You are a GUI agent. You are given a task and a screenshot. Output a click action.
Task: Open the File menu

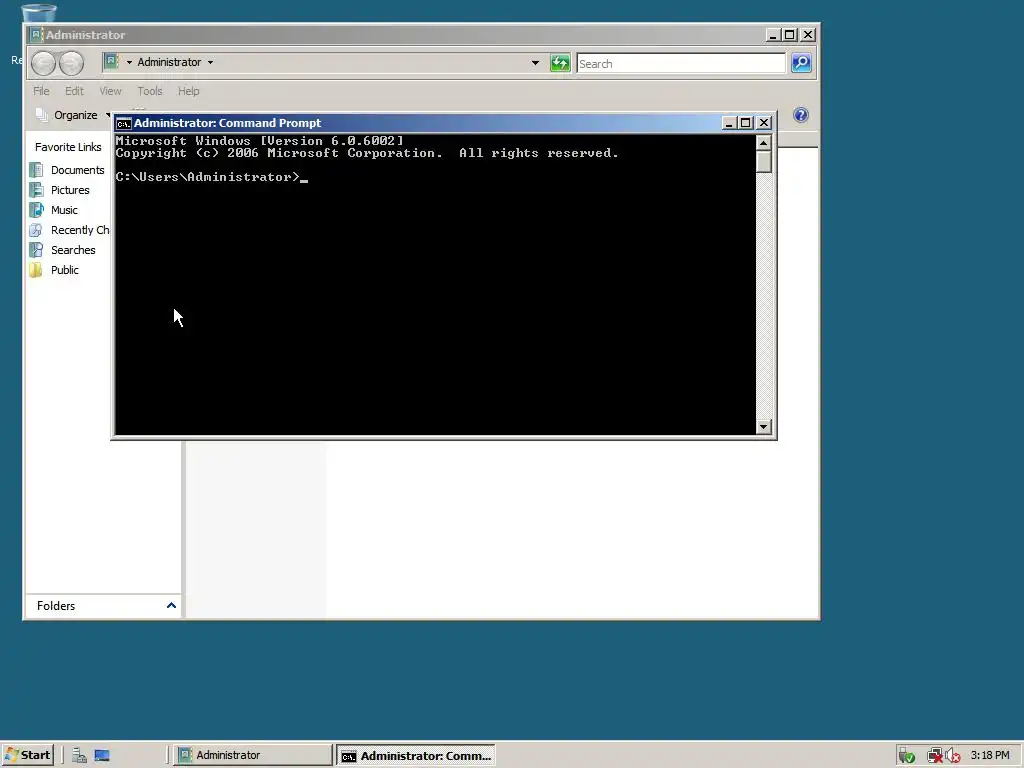pos(41,91)
